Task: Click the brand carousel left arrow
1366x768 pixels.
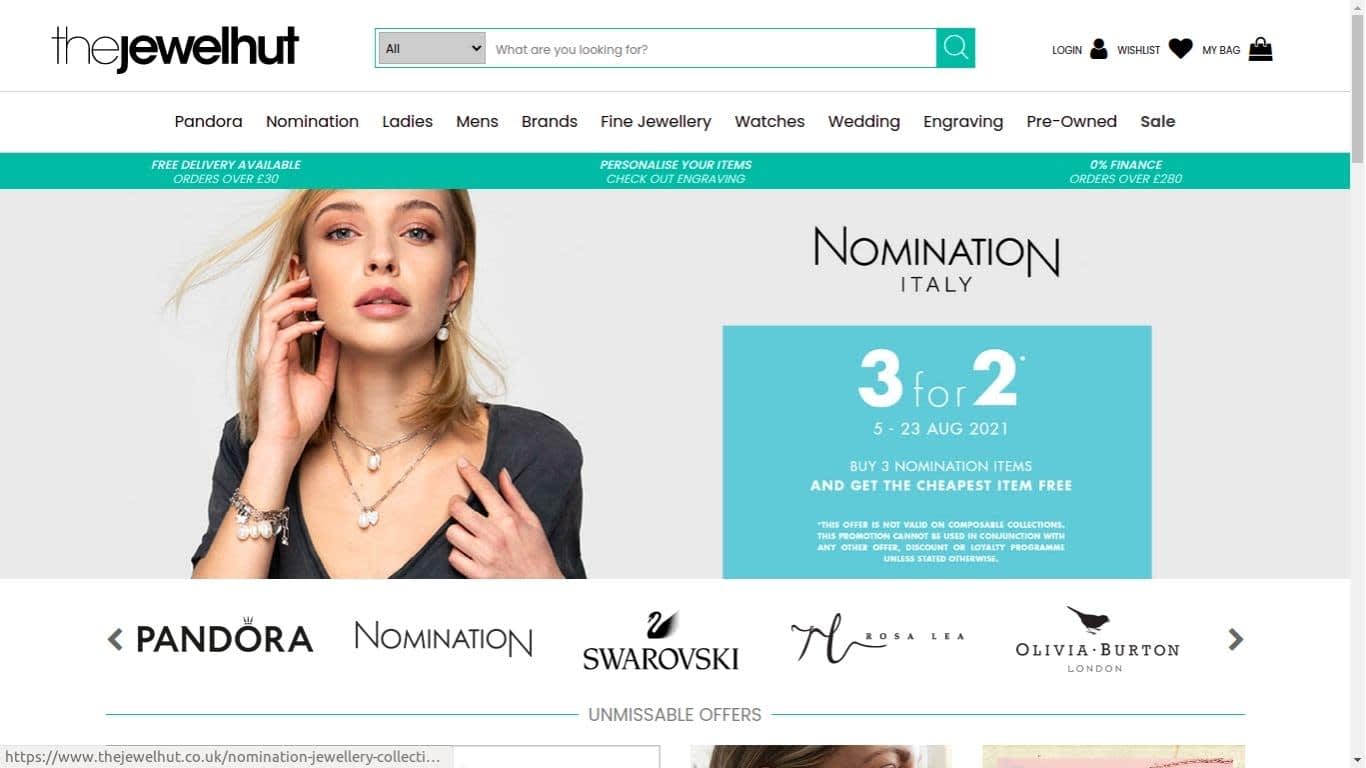Action: coord(115,639)
